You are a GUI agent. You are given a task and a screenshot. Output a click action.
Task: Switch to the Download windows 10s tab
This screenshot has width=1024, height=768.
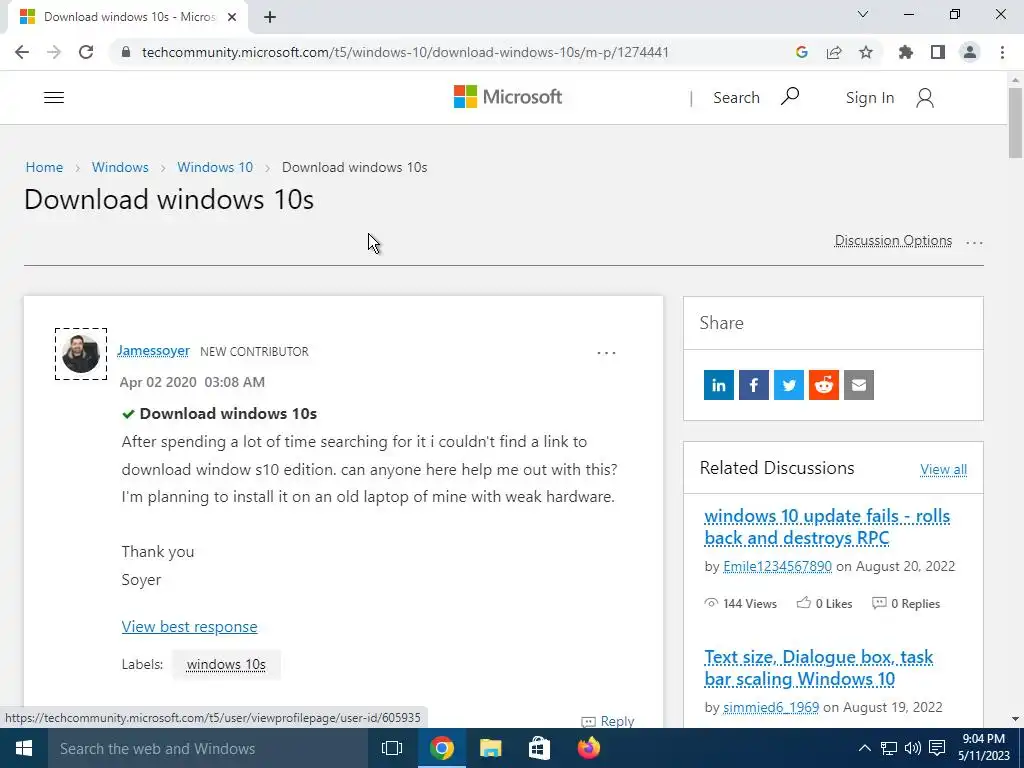point(128,18)
